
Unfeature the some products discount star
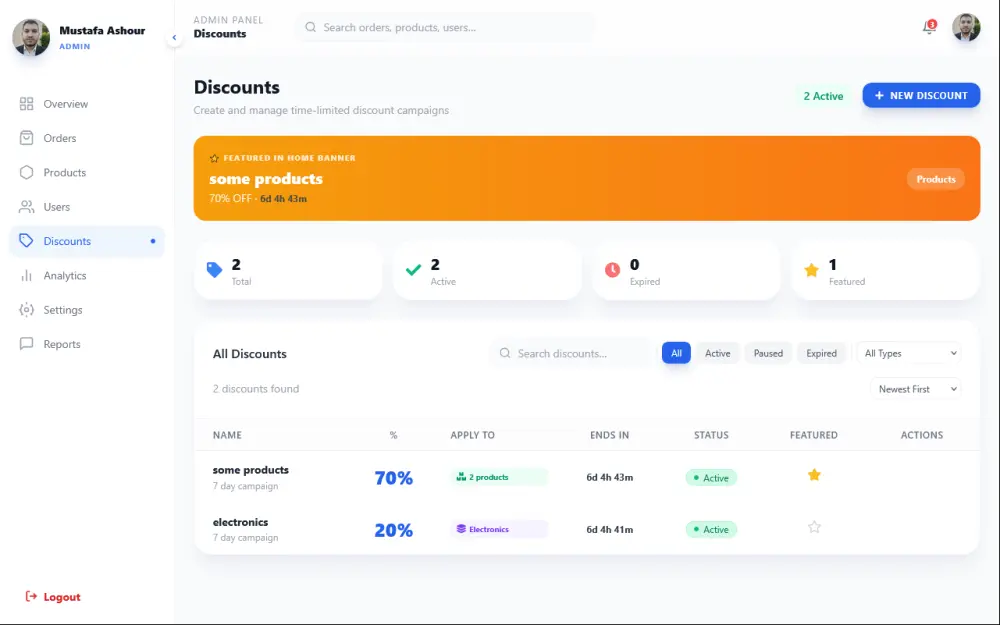814,475
